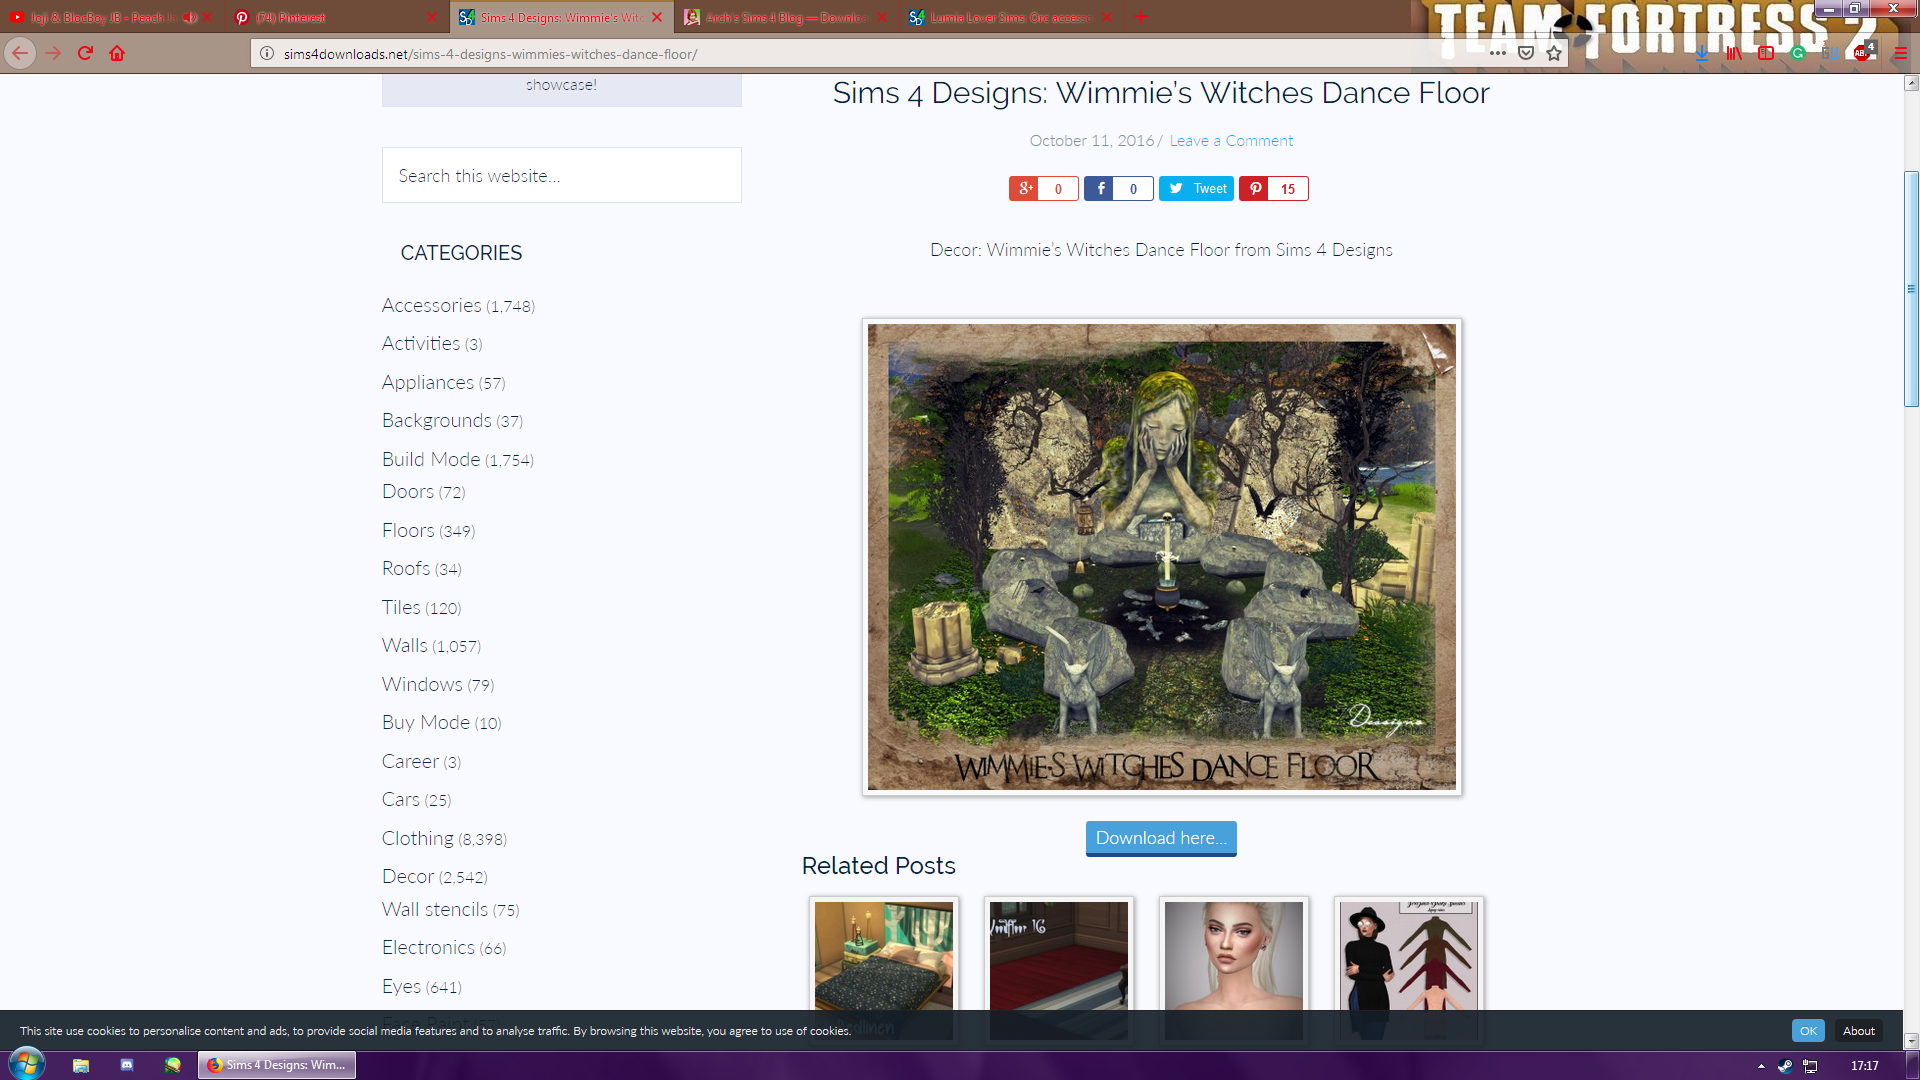Share on Google Plus button
Image resolution: width=1920 pixels, height=1080 pixels.
pyautogui.click(x=1043, y=188)
